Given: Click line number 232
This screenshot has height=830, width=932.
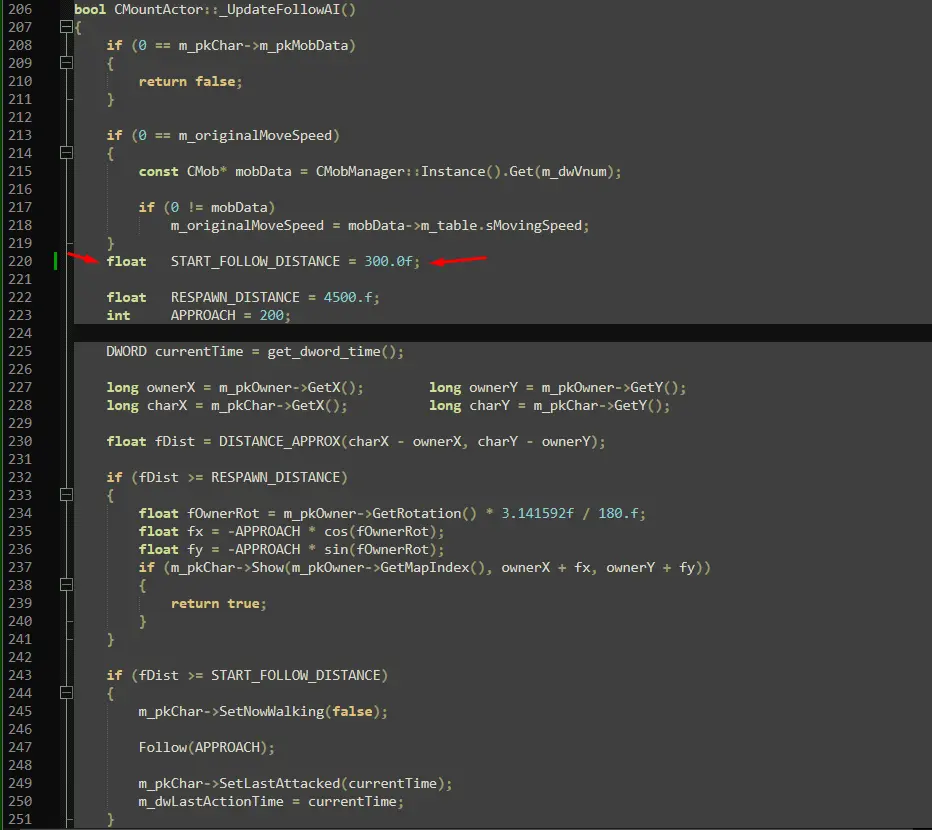Looking at the screenshot, I should pos(20,477).
